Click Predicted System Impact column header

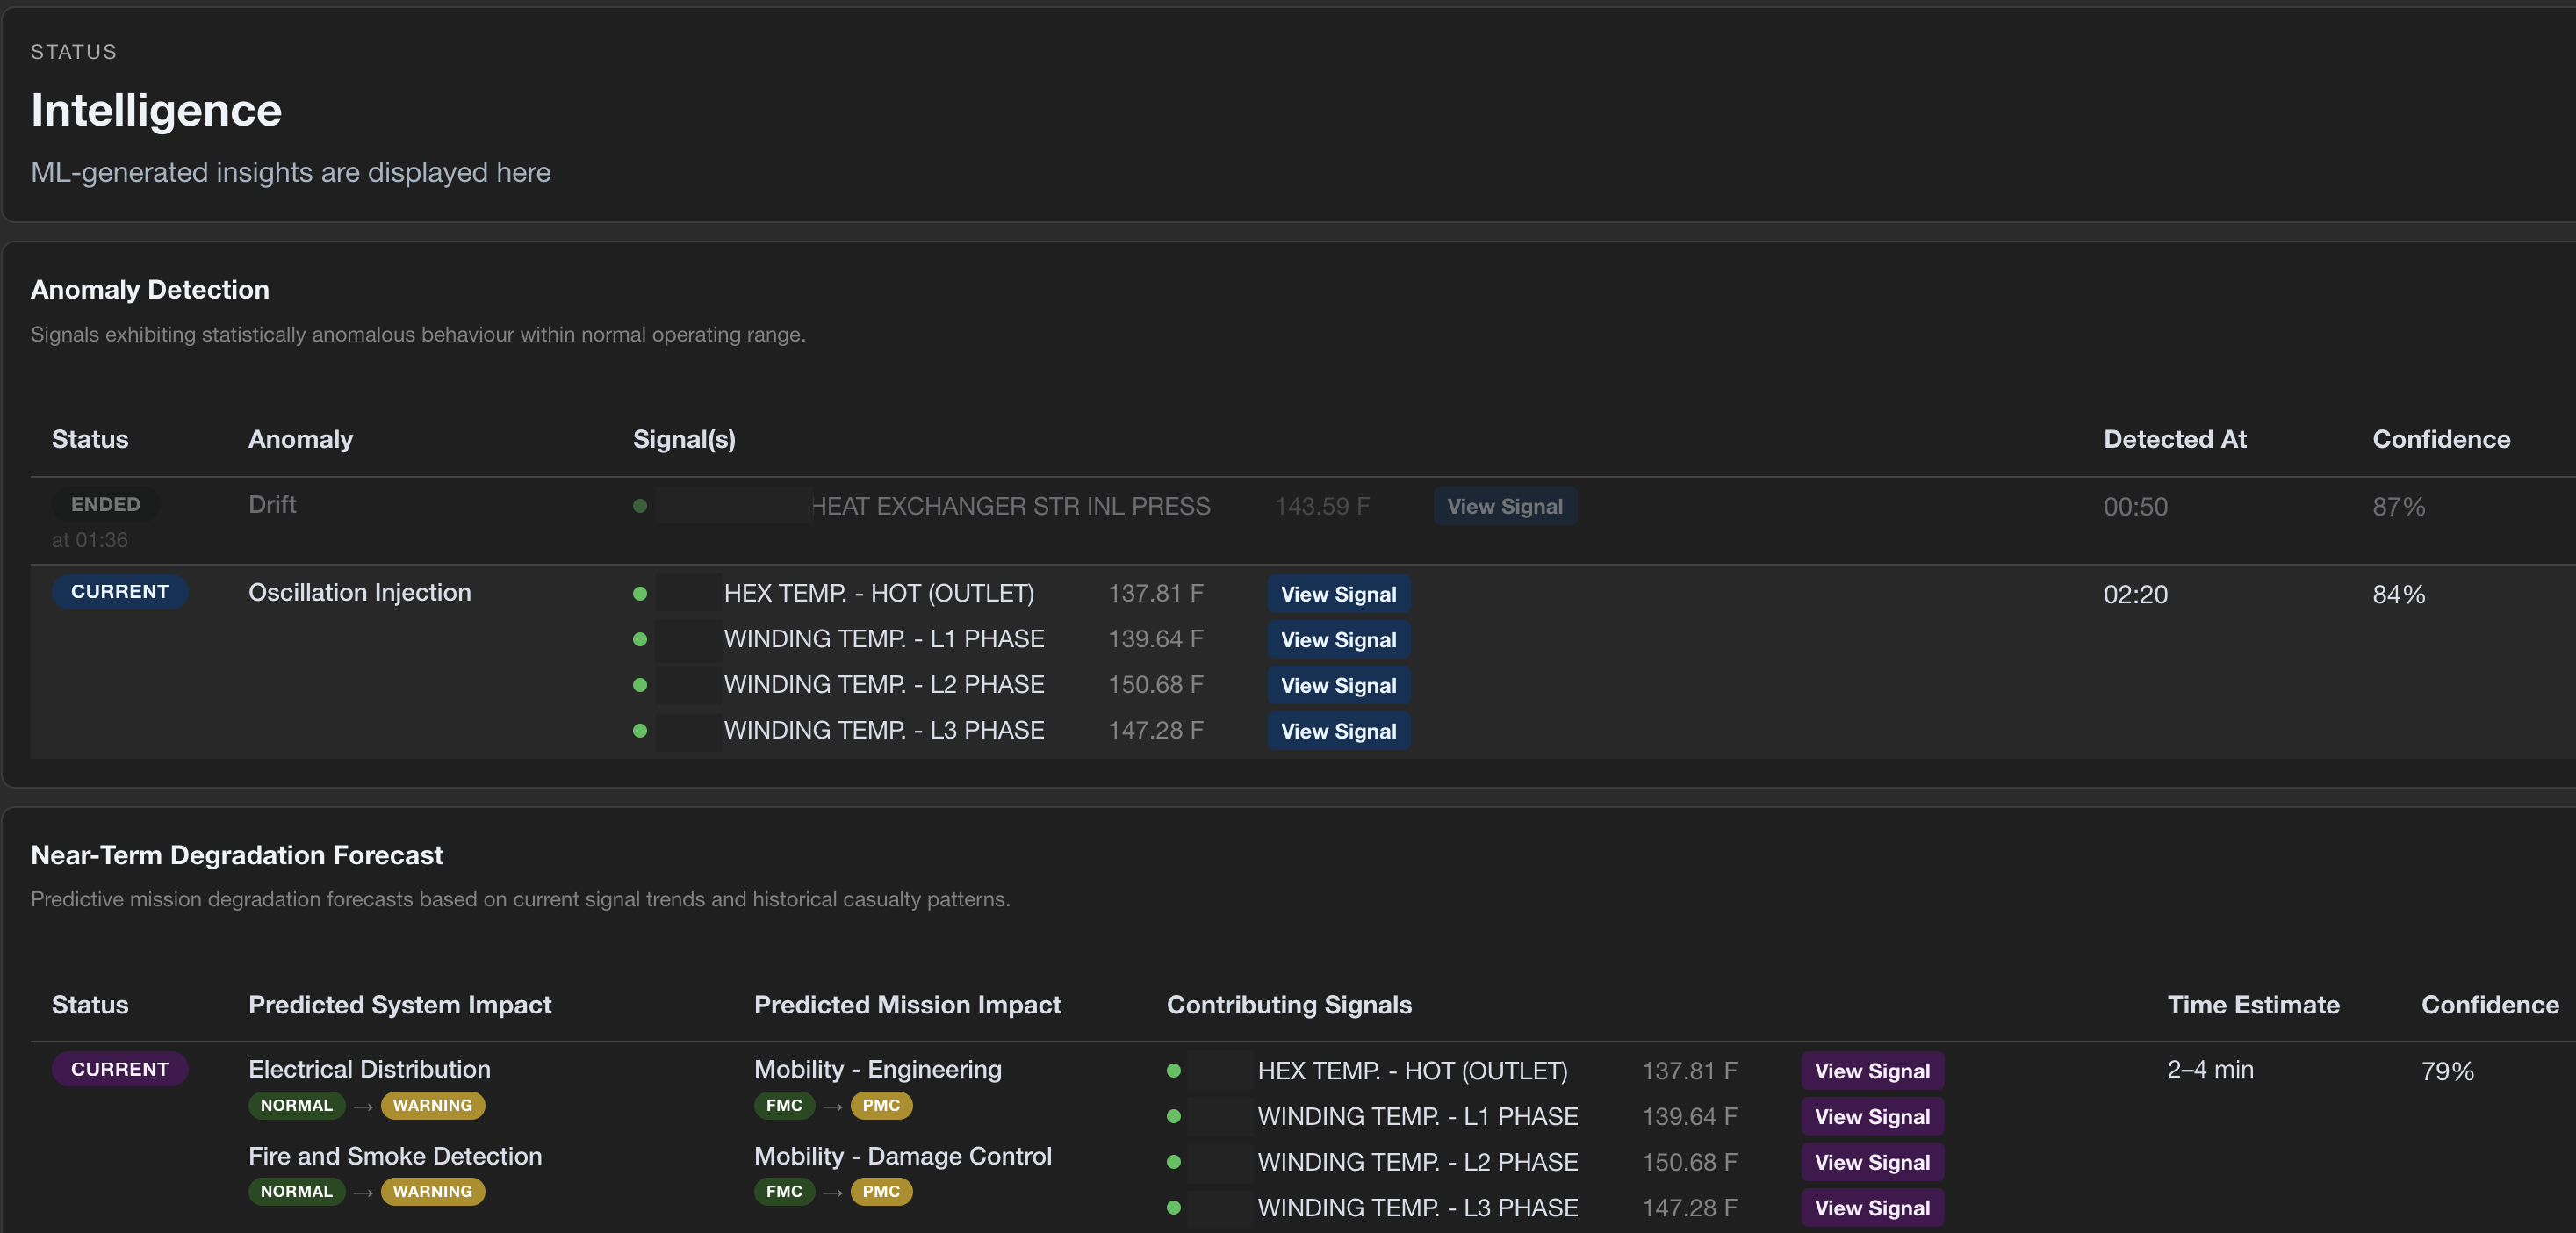pyautogui.click(x=399, y=1005)
